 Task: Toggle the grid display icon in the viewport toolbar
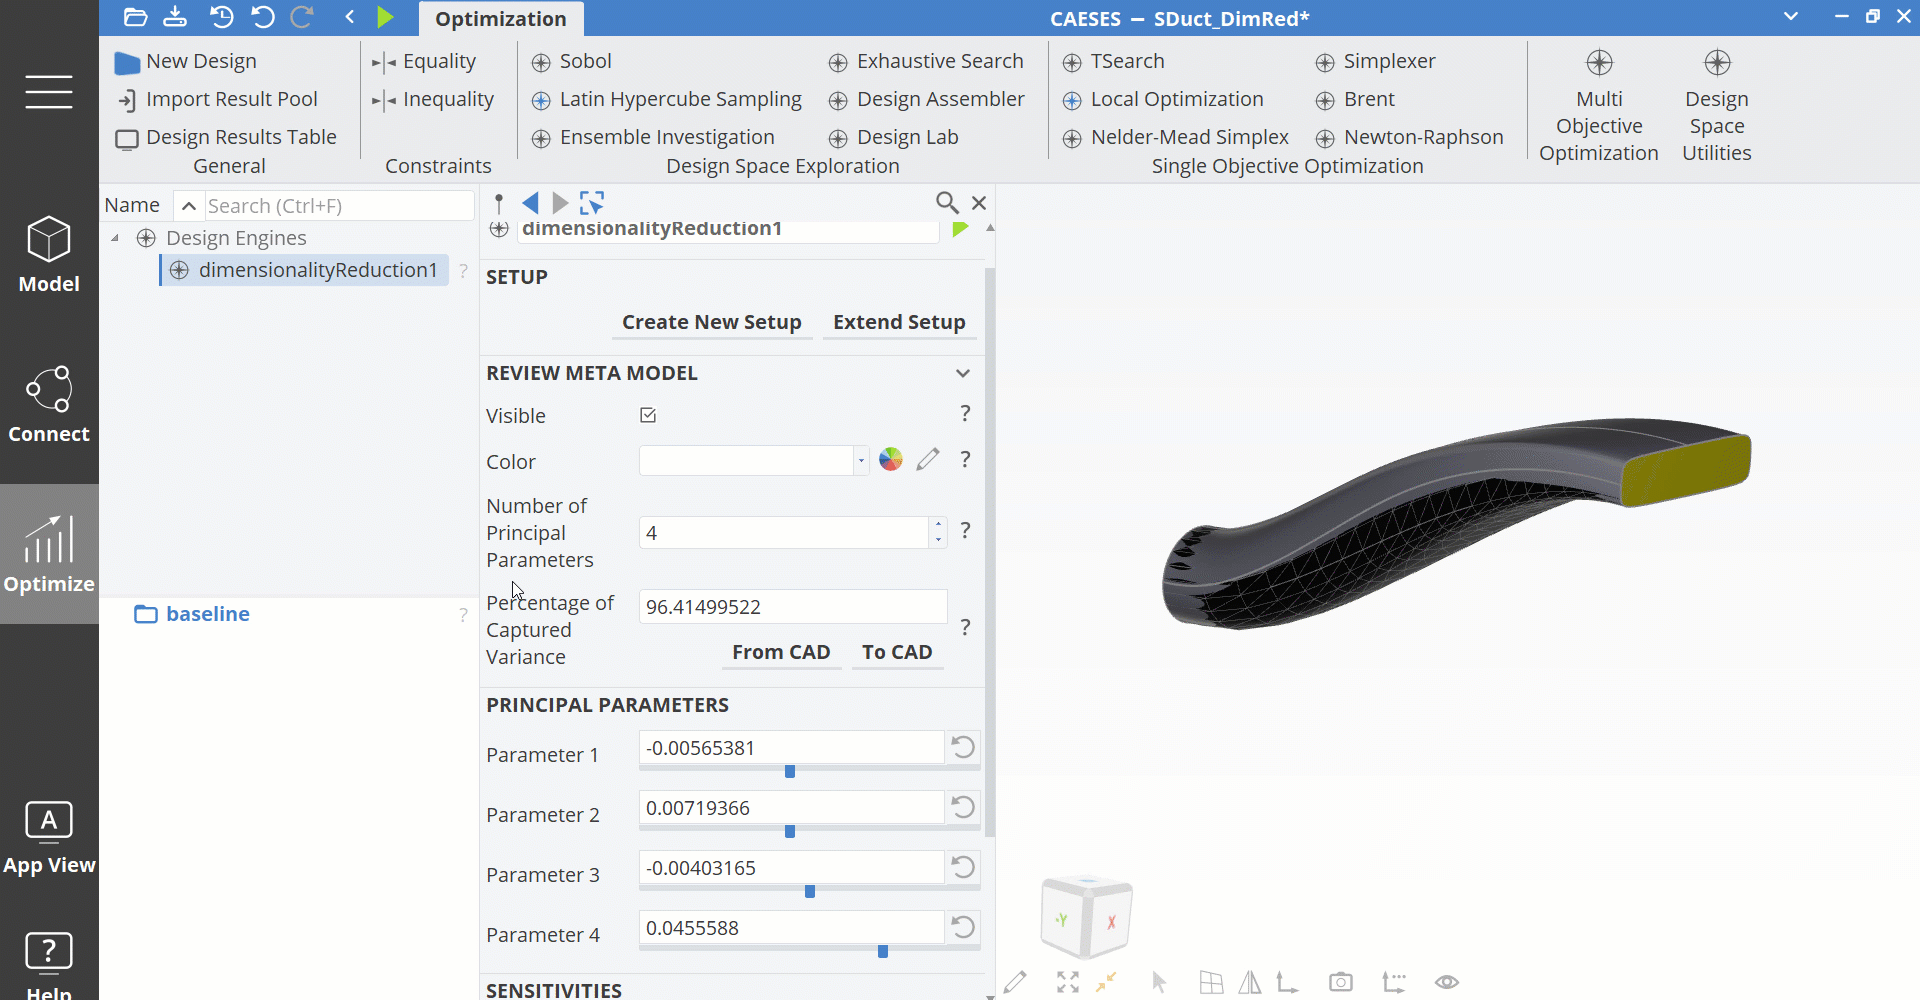1211,982
